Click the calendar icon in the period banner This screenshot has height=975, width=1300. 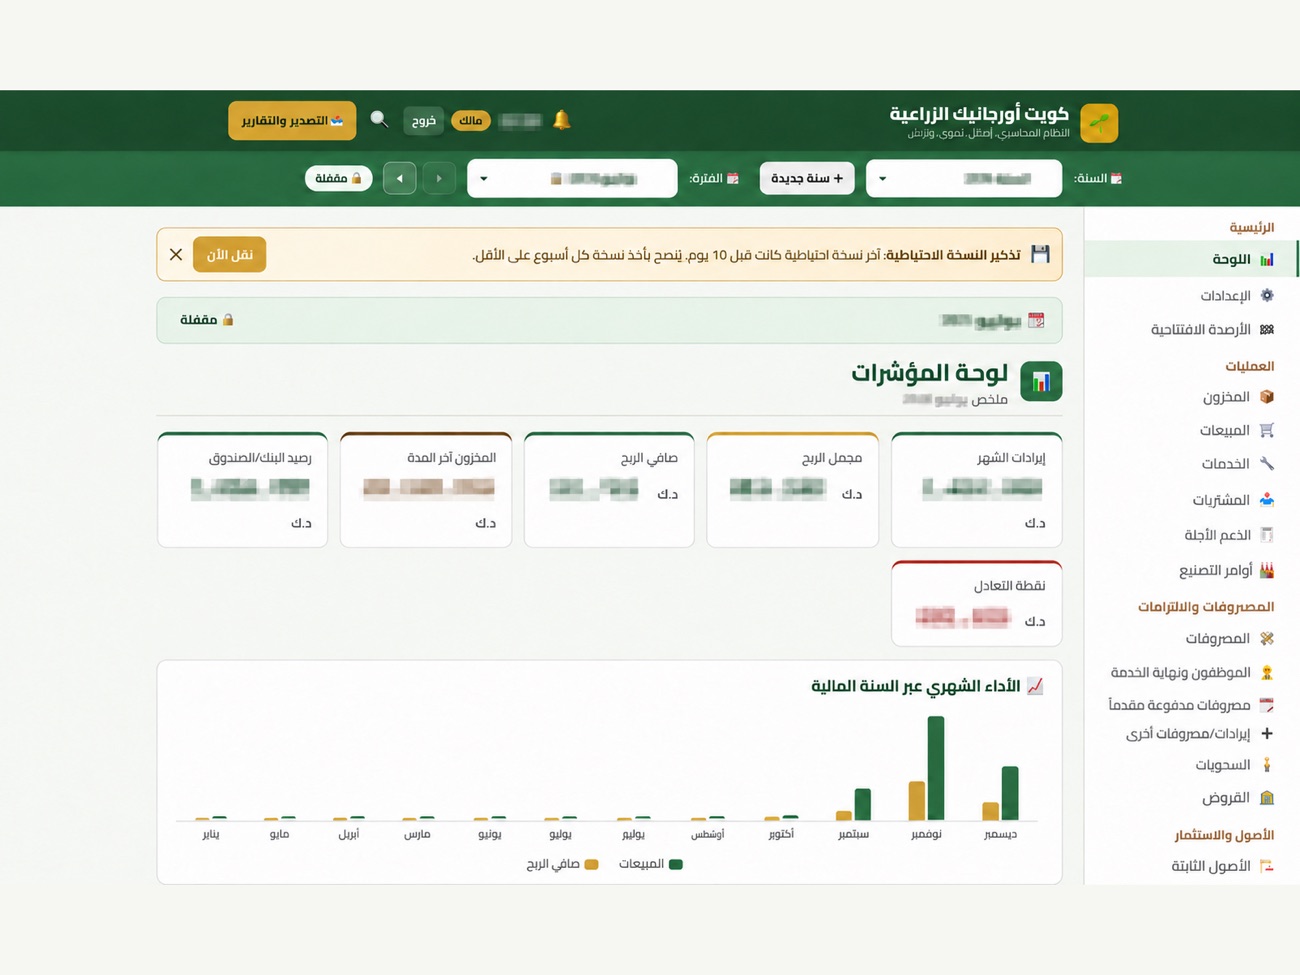point(1036,320)
